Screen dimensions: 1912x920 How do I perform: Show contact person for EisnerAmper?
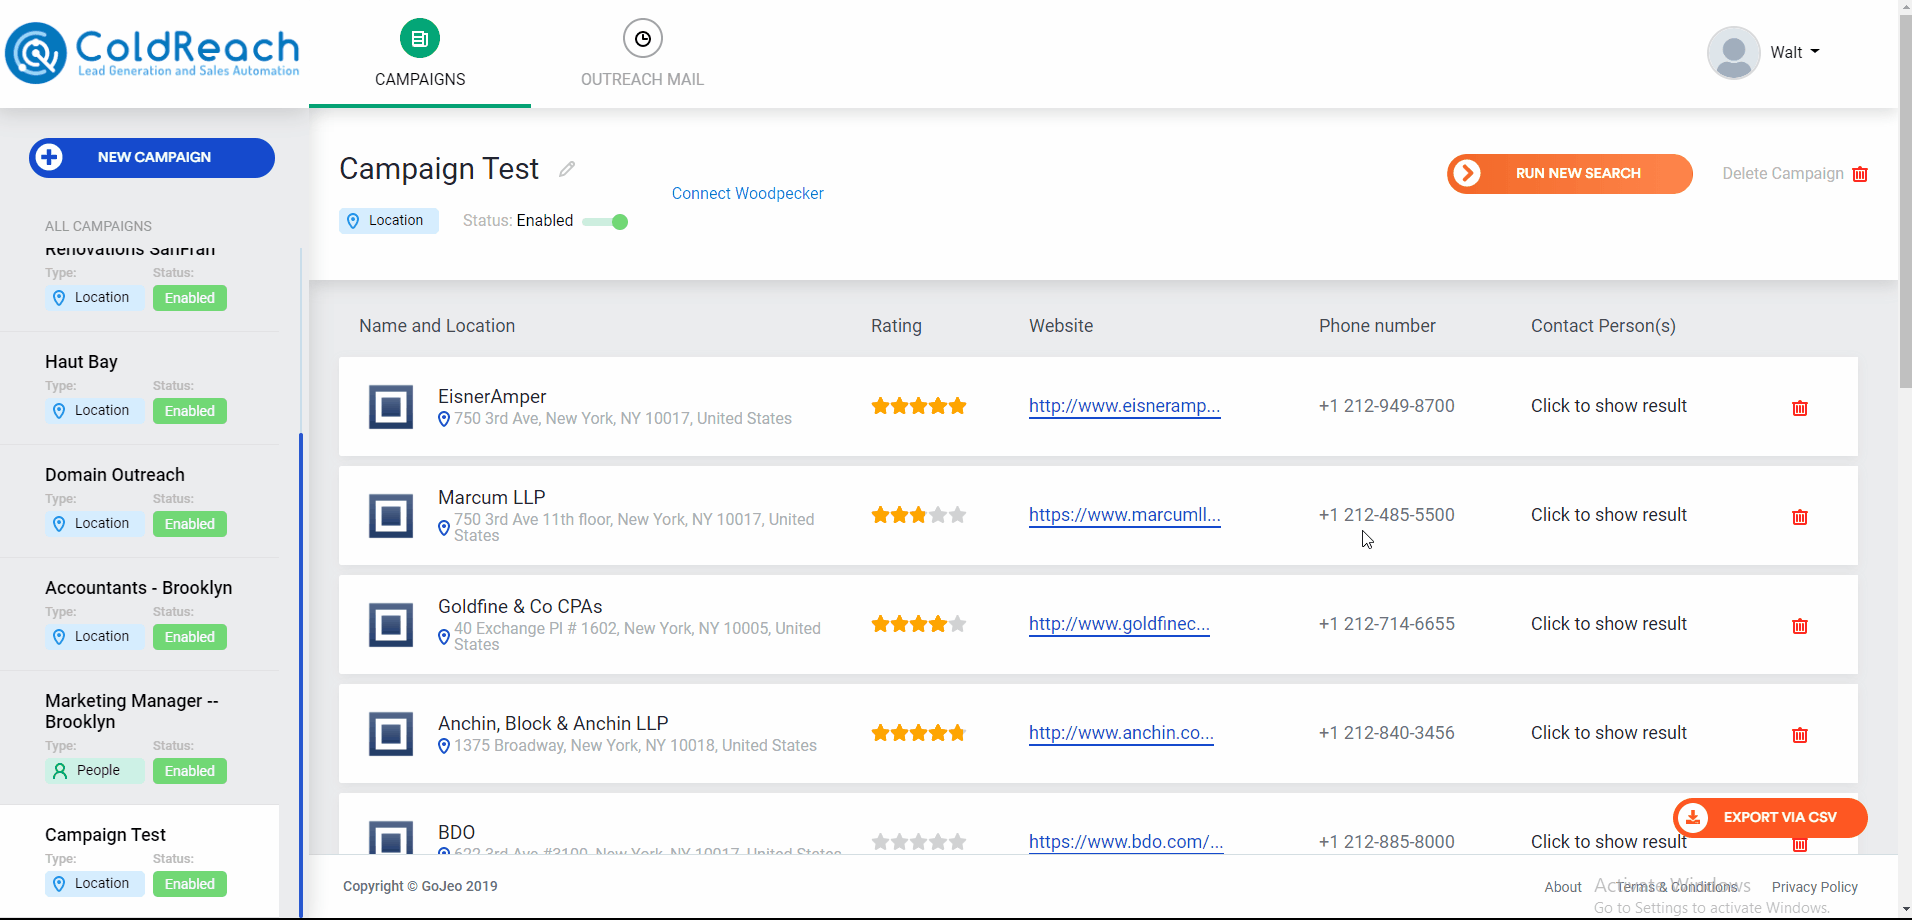pos(1608,406)
